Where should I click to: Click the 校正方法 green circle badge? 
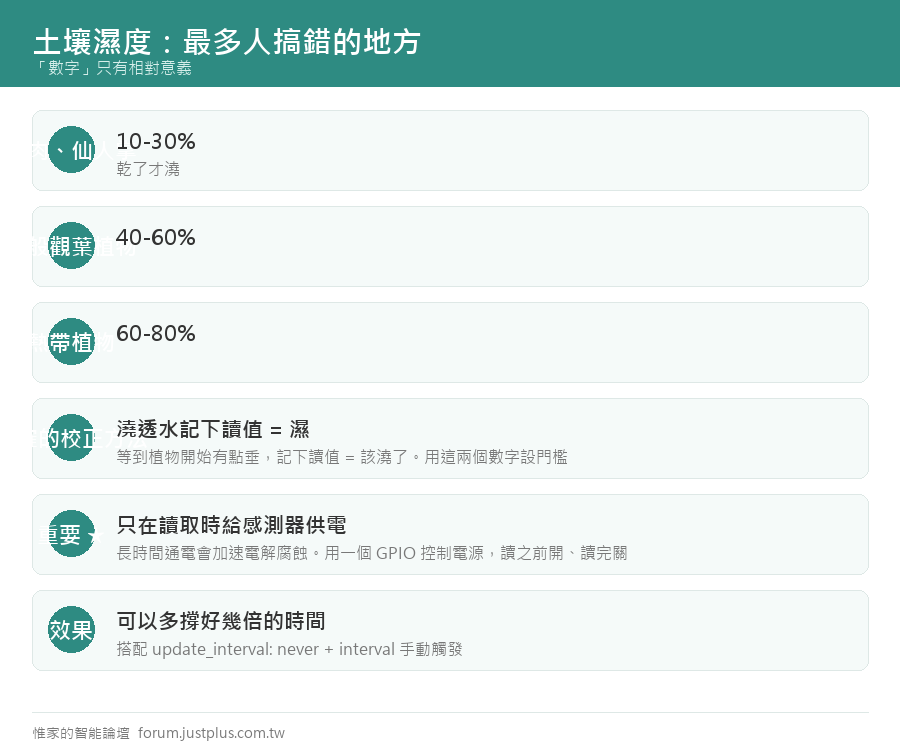(71, 437)
